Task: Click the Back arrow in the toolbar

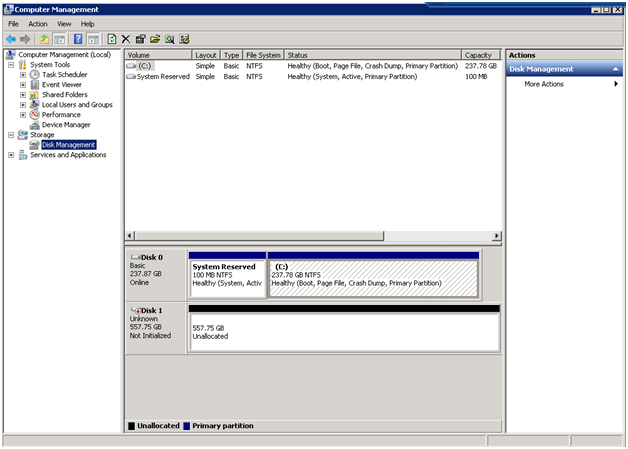Action: tap(10, 39)
